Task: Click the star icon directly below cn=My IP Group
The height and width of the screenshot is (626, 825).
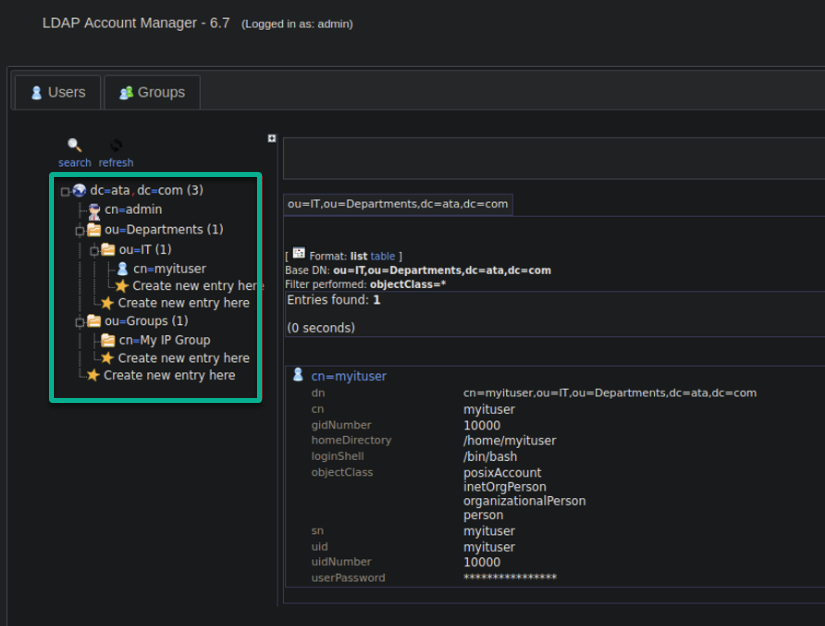Action: tap(107, 358)
